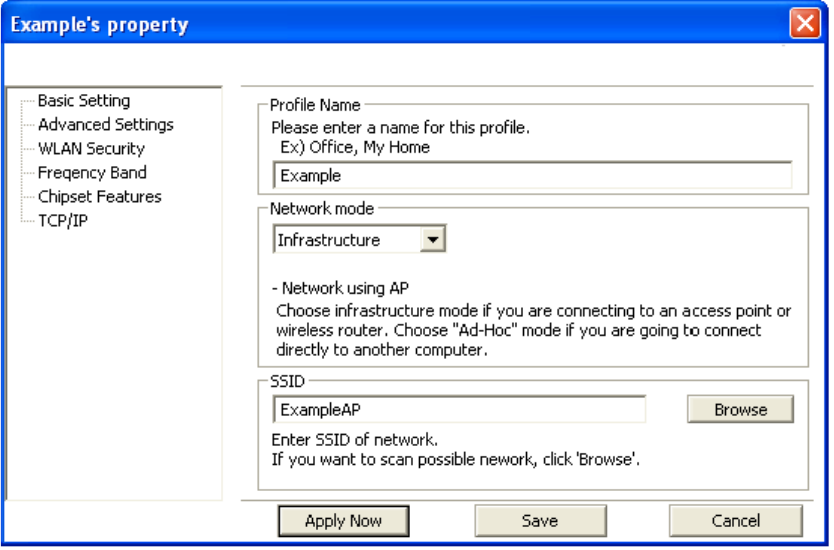The height and width of the screenshot is (550, 834).
Task: Cancel the property dialog
Action: (x=736, y=521)
